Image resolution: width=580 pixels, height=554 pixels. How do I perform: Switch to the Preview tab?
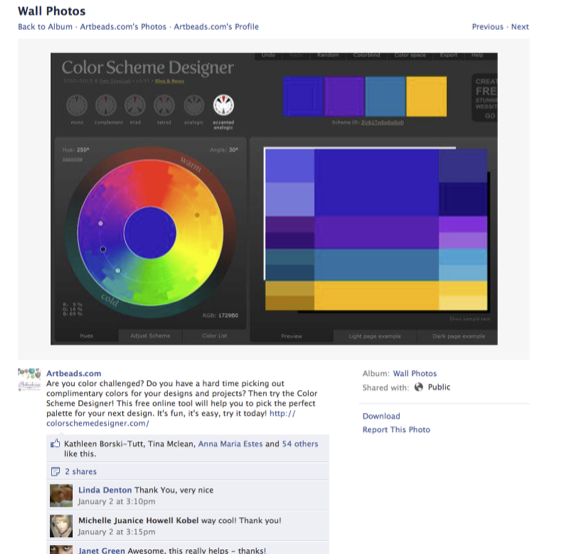click(x=291, y=336)
